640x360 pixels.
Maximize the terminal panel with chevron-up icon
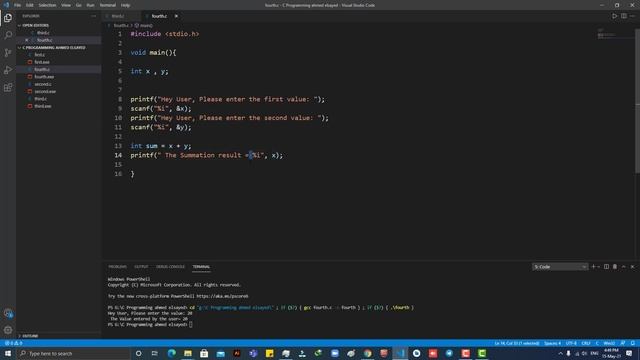623,267
